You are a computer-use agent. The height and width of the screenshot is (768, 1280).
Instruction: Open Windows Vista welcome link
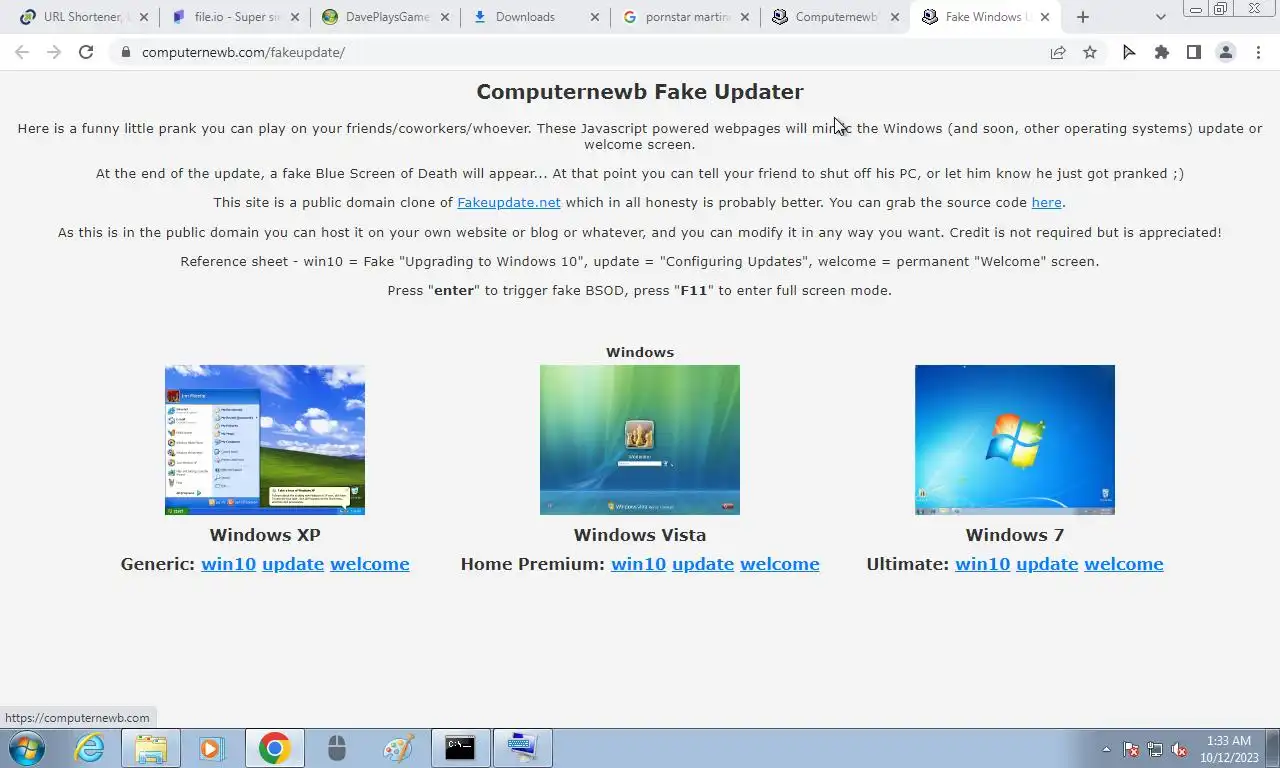pyautogui.click(x=780, y=564)
